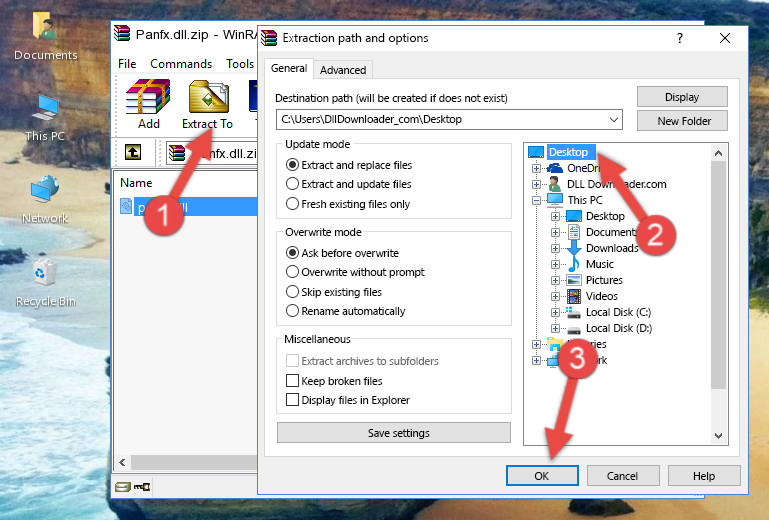Image resolution: width=769 pixels, height=520 pixels.
Task: Click the Cancel button
Action: 622,476
